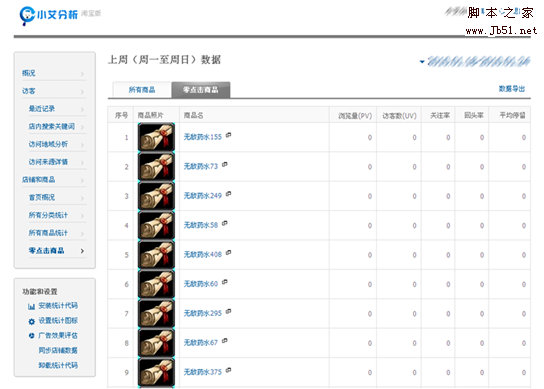
Task: Click the 小艾分析 logo icon
Action: point(27,15)
